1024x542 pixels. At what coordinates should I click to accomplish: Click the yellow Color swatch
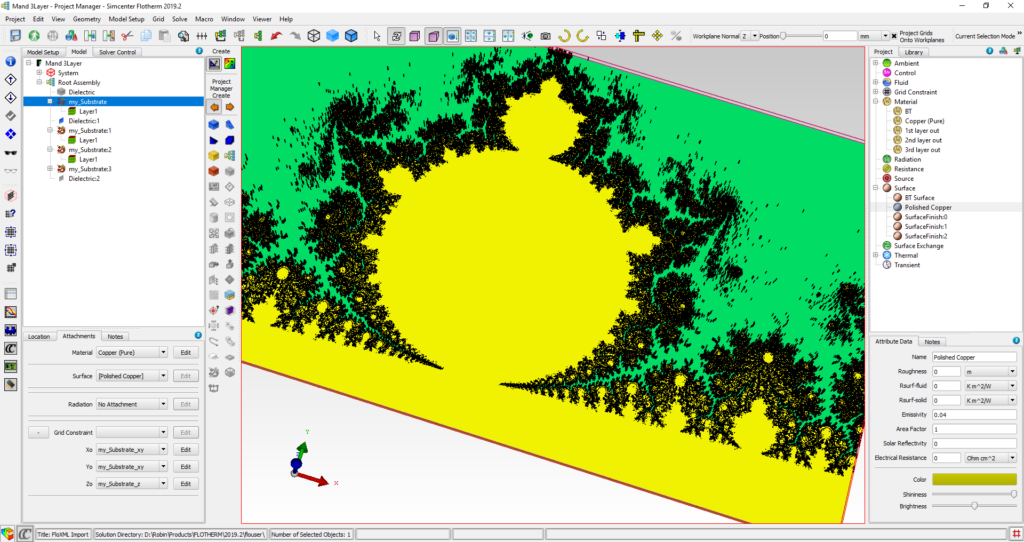974,480
